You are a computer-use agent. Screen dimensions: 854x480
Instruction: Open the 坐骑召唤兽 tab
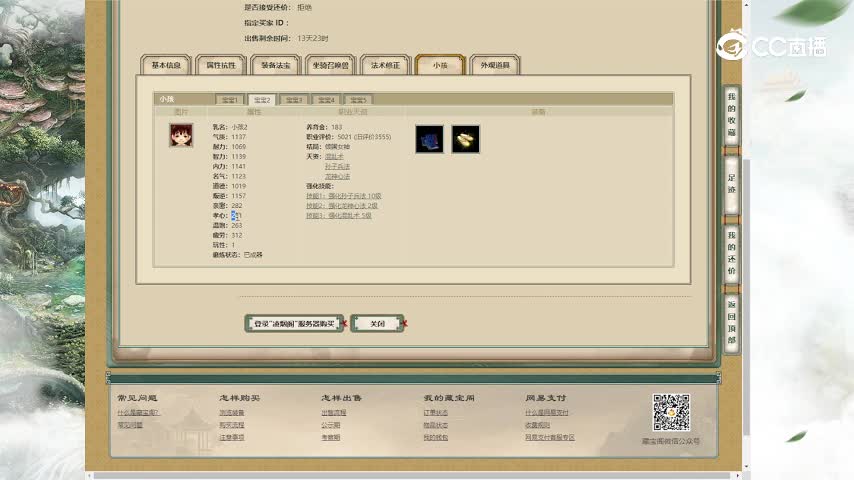pyautogui.click(x=331, y=65)
